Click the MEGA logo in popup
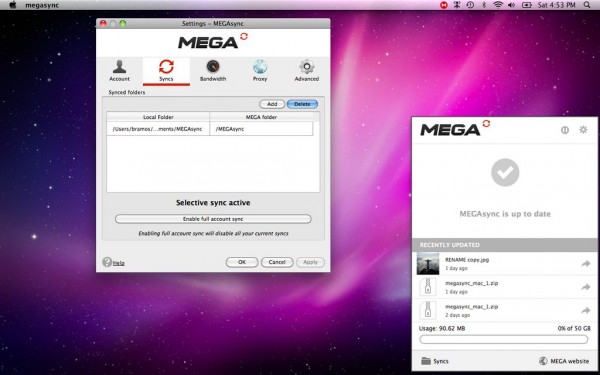Image resolution: width=600 pixels, height=375 pixels. 455,129
